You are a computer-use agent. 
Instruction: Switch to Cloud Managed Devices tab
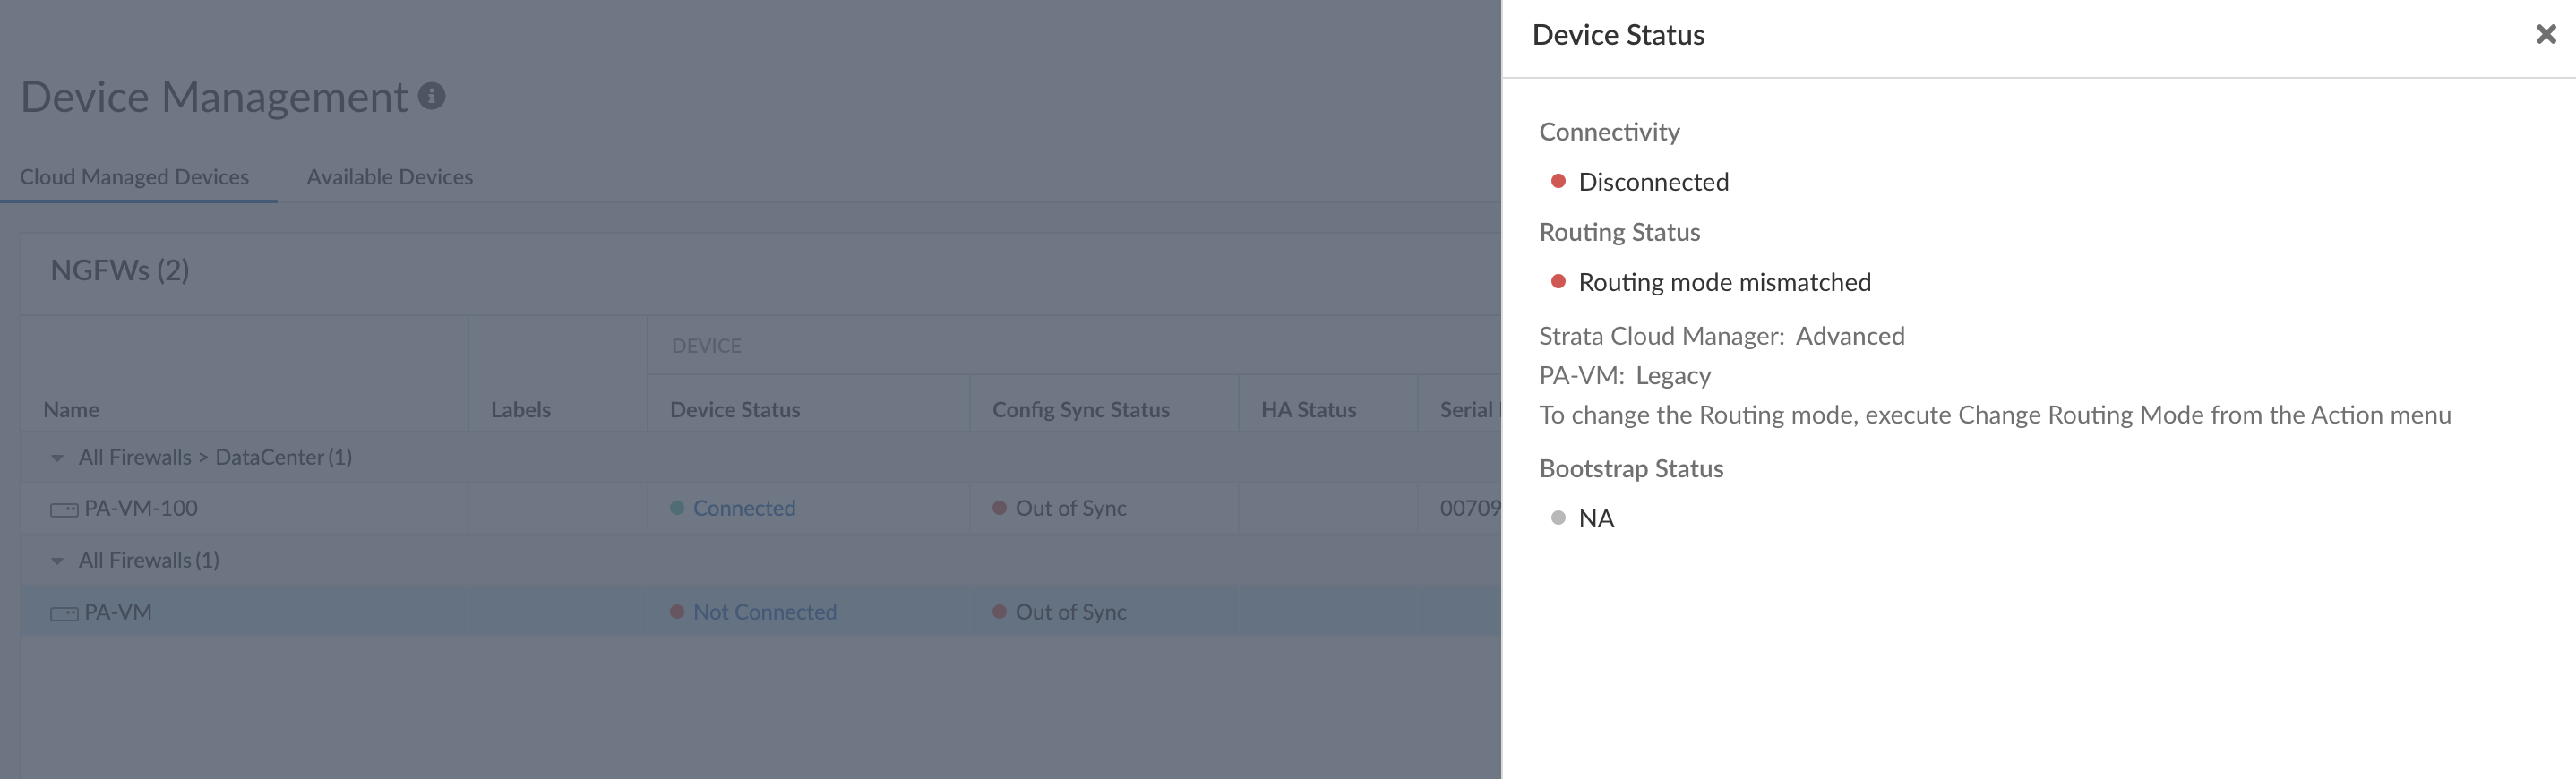coord(134,177)
